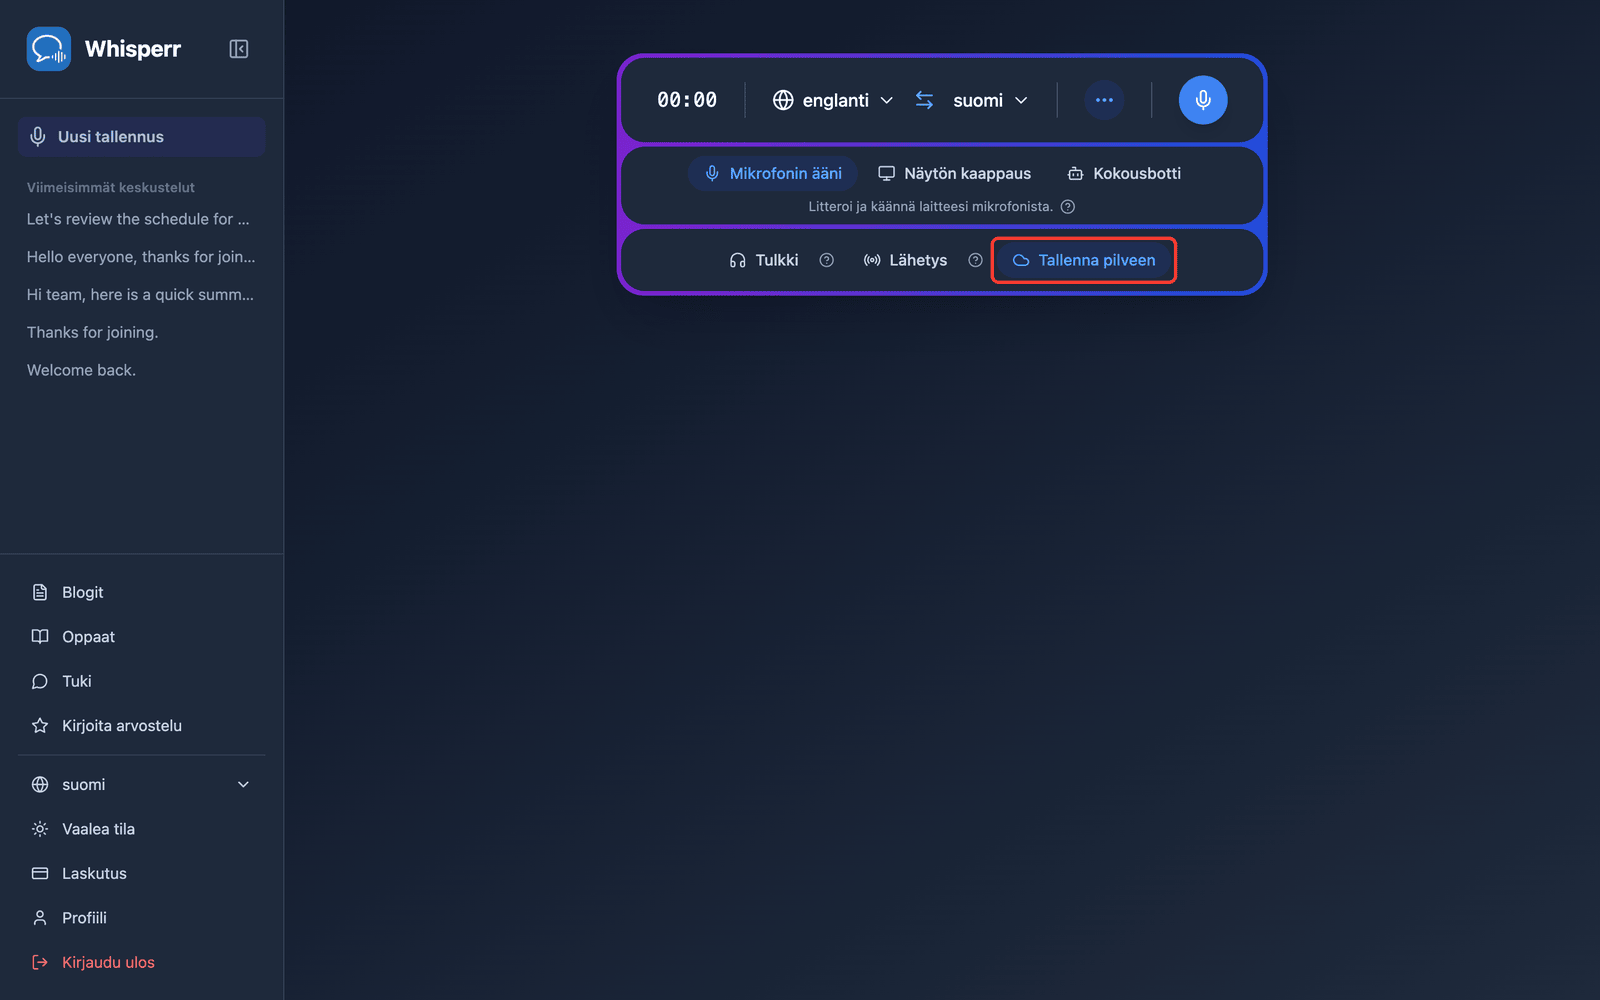Image resolution: width=1600 pixels, height=1000 pixels.
Task: Expand the suomi interface language selector
Action: pyautogui.click(x=141, y=785)
